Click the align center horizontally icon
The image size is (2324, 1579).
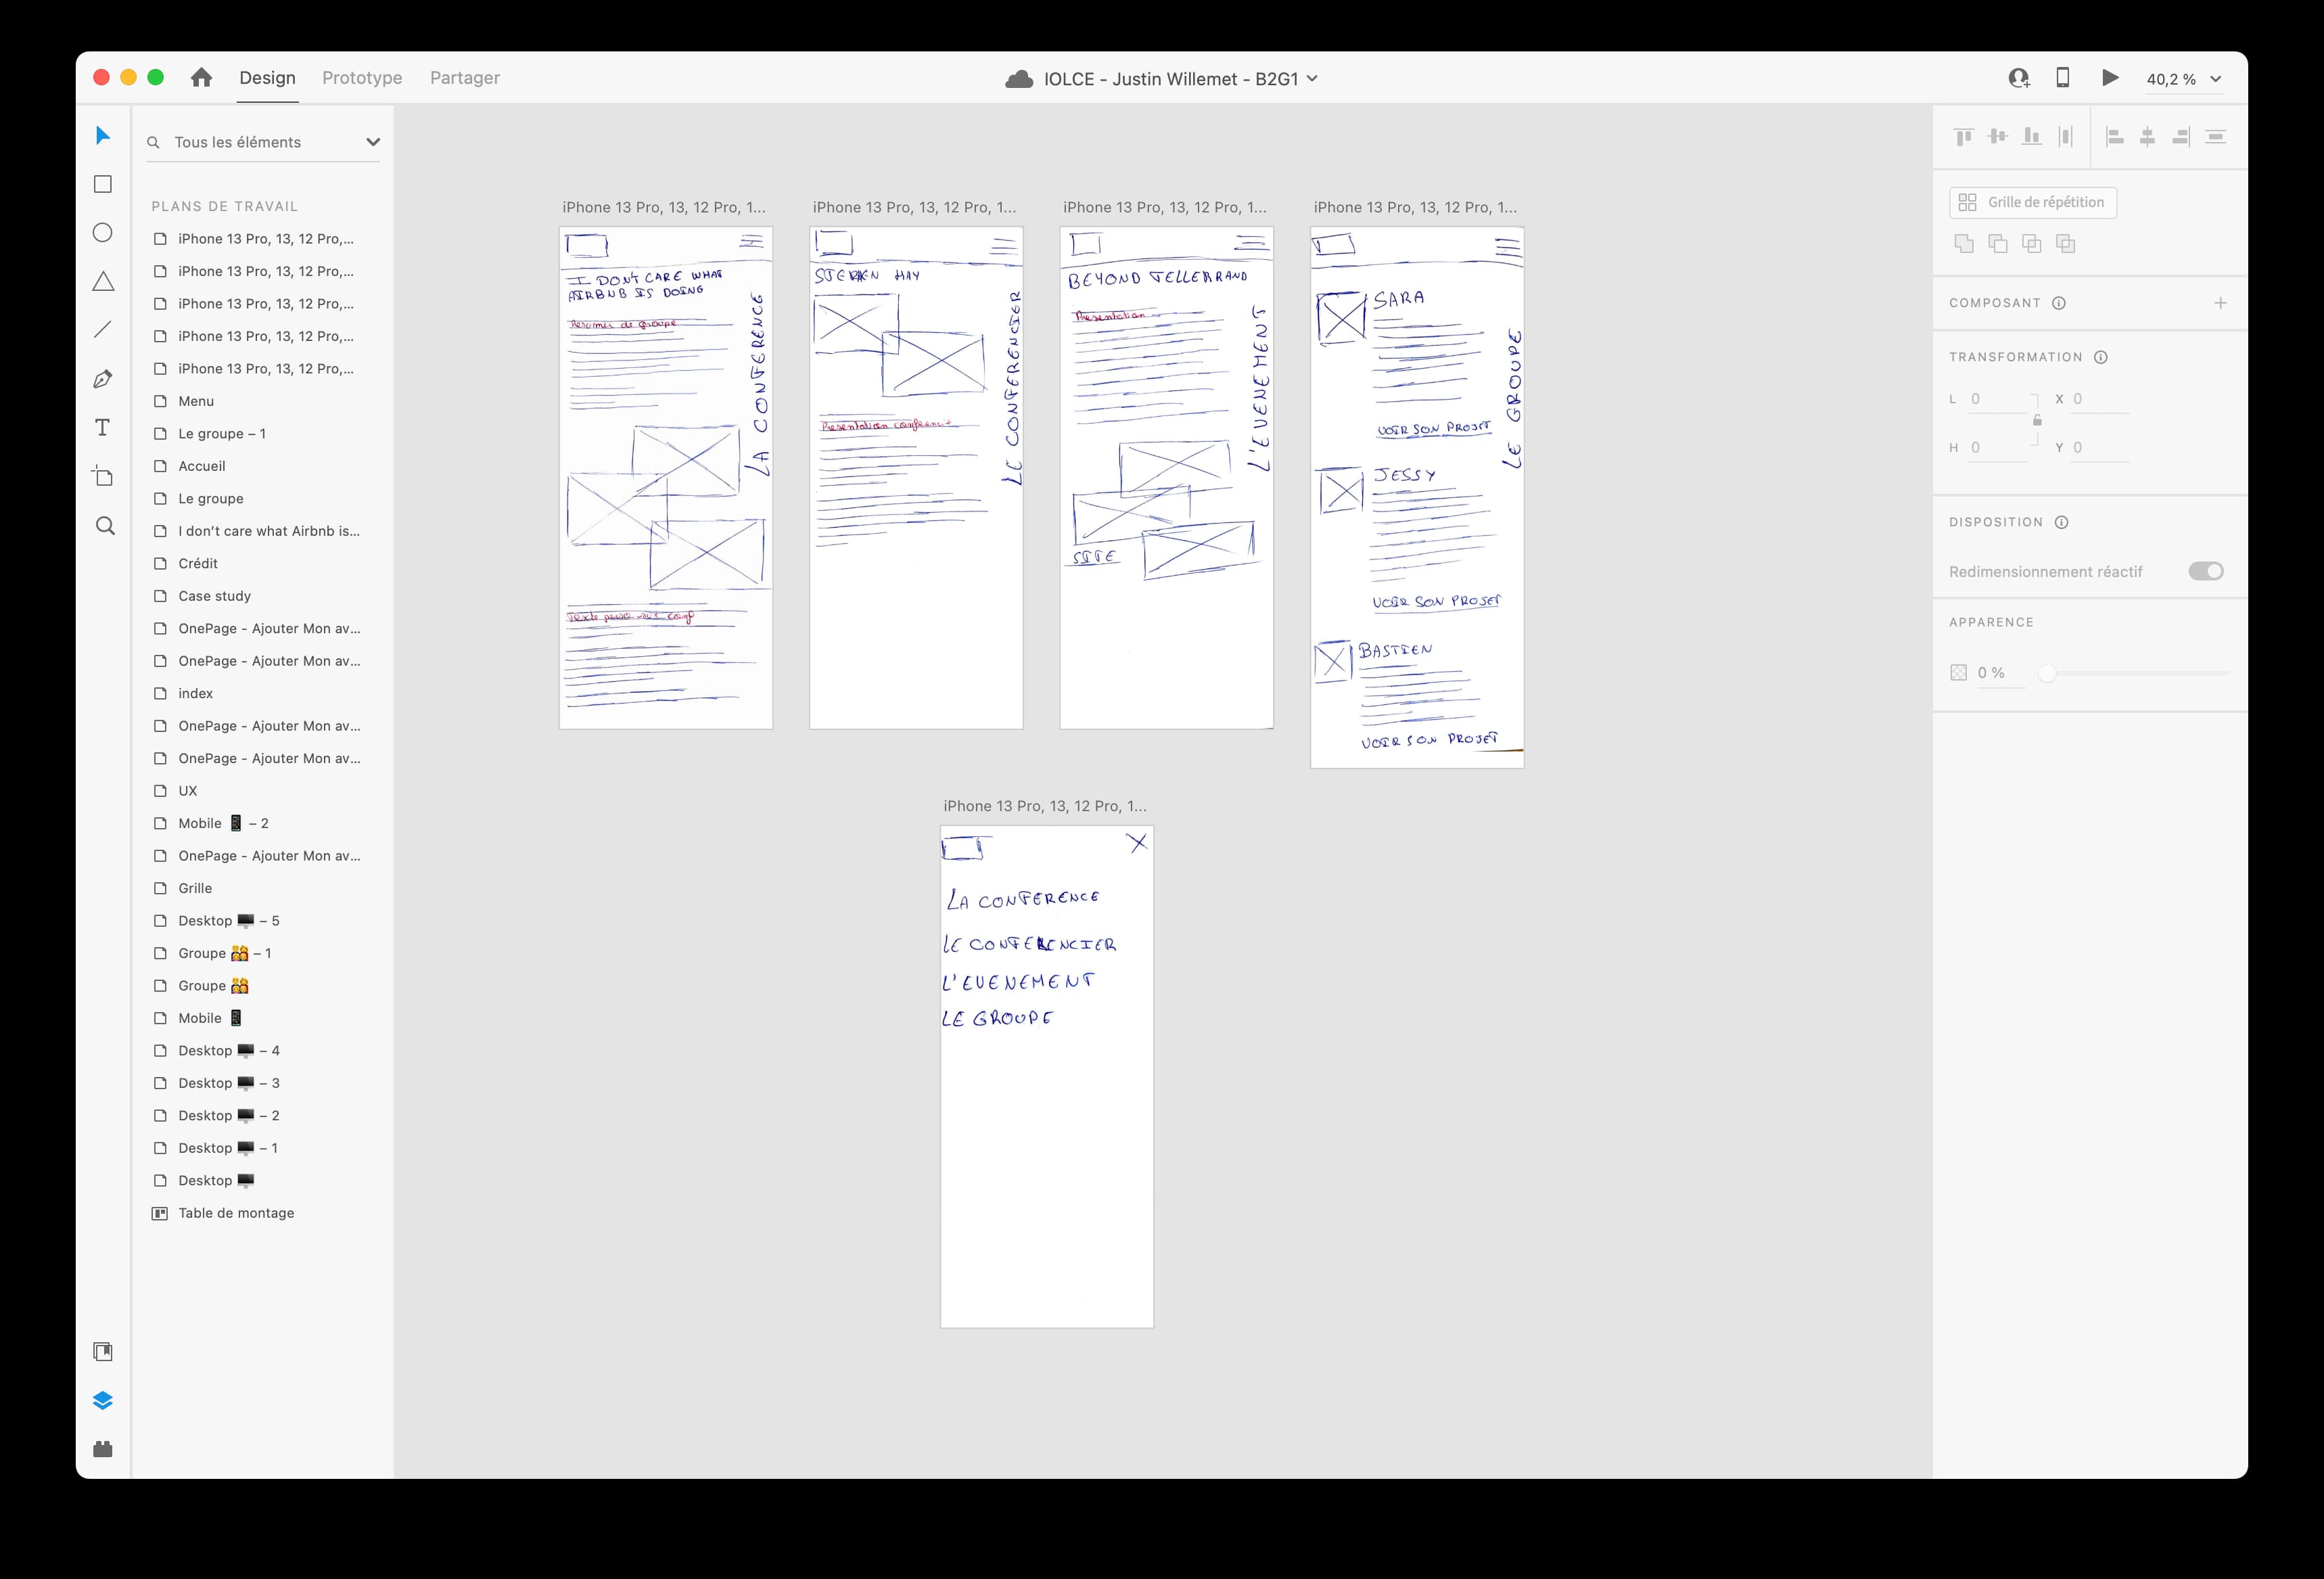click(2147, 137)
